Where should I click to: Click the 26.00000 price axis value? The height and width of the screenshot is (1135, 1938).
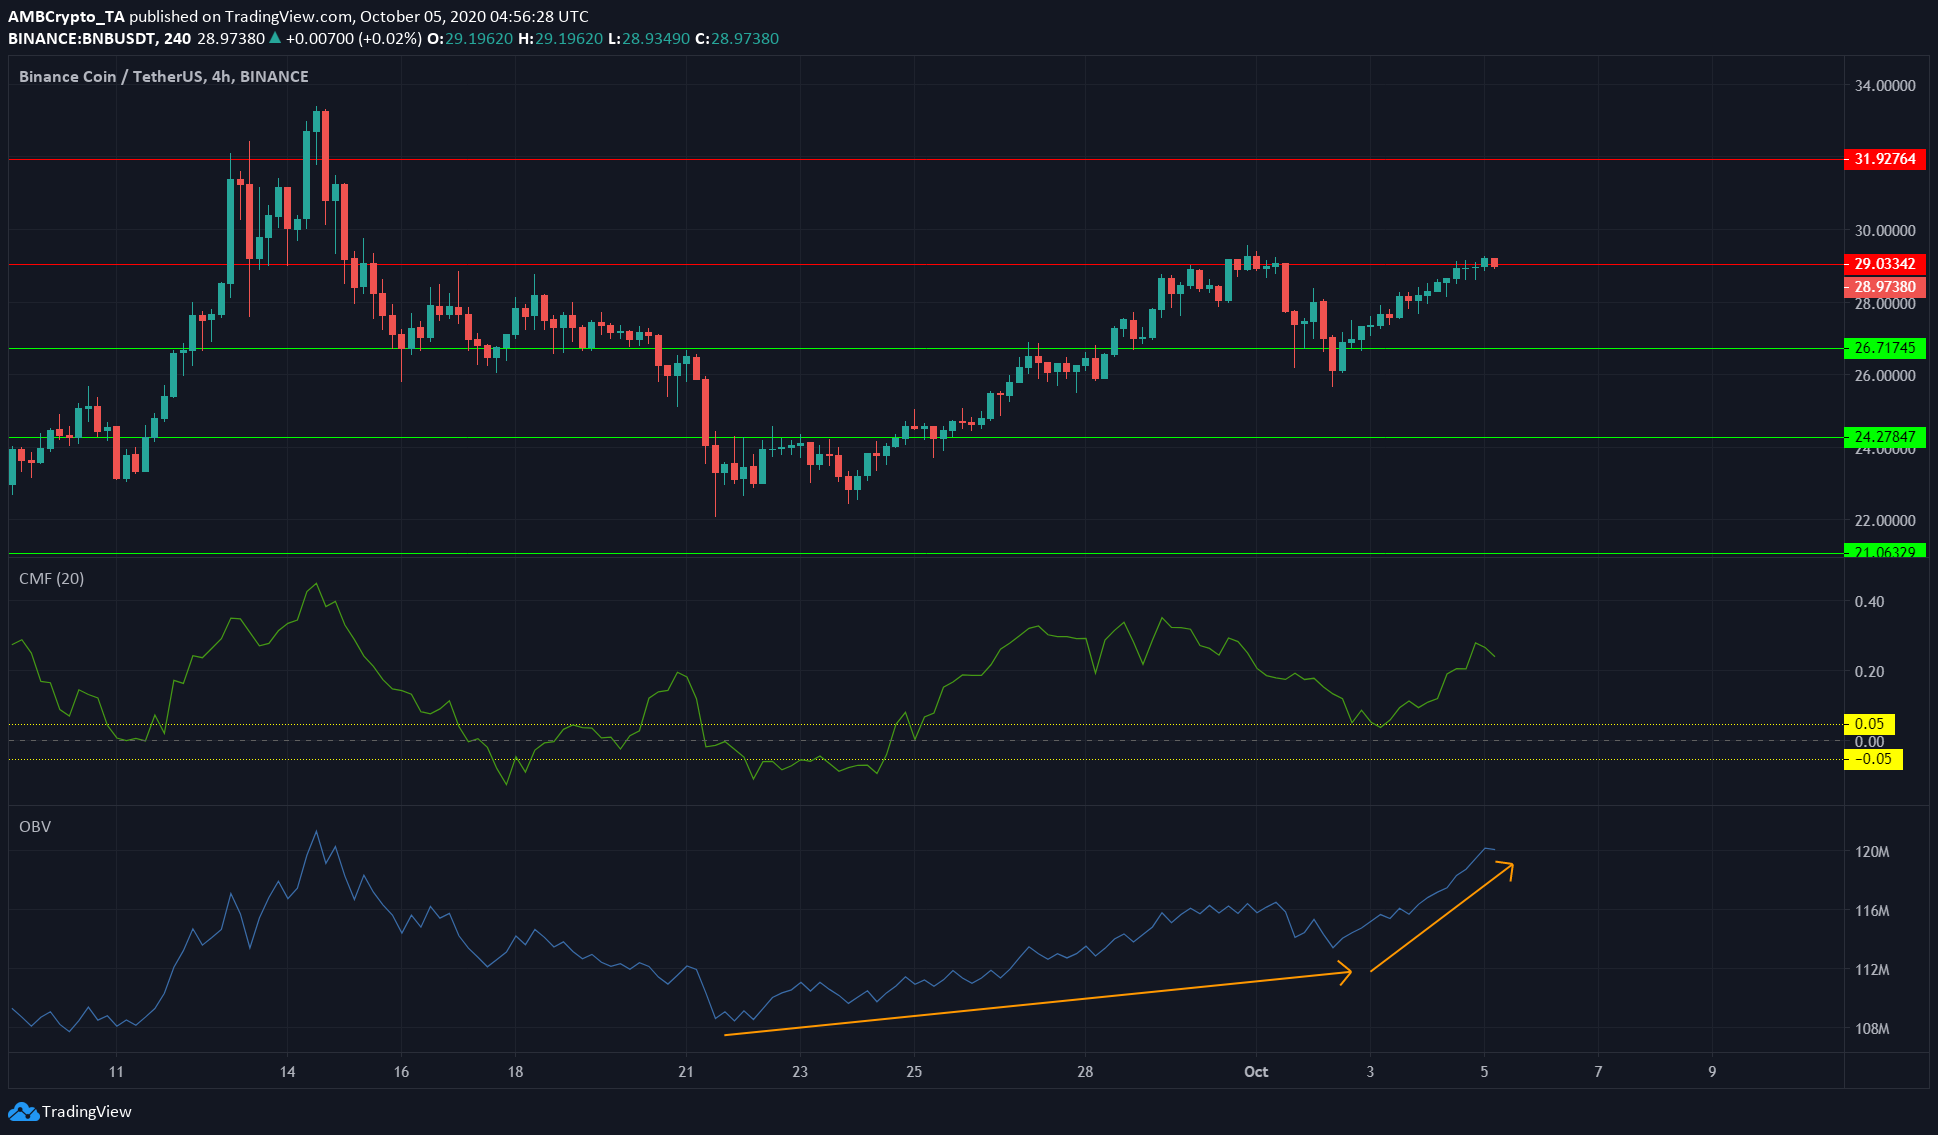pyautogui.click(x=1885, y=376)
